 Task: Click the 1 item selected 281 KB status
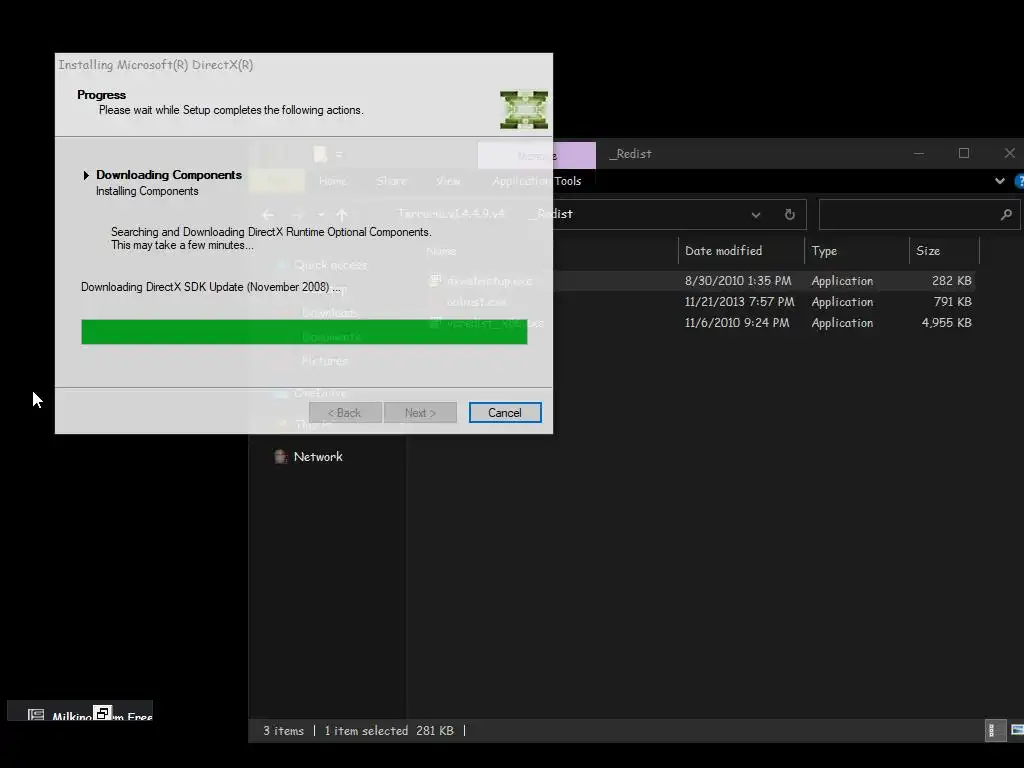pos(389,731)
